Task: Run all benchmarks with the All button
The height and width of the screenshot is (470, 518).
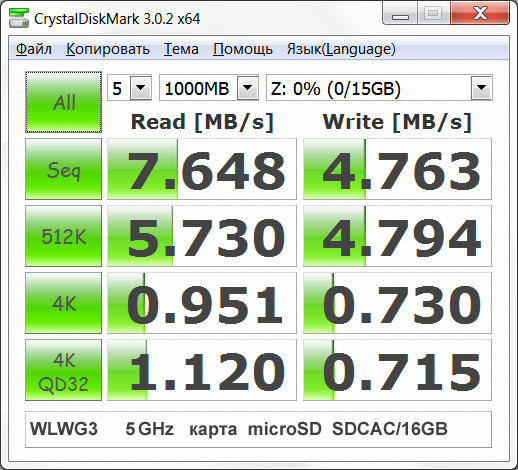Action: coord(63,102)
